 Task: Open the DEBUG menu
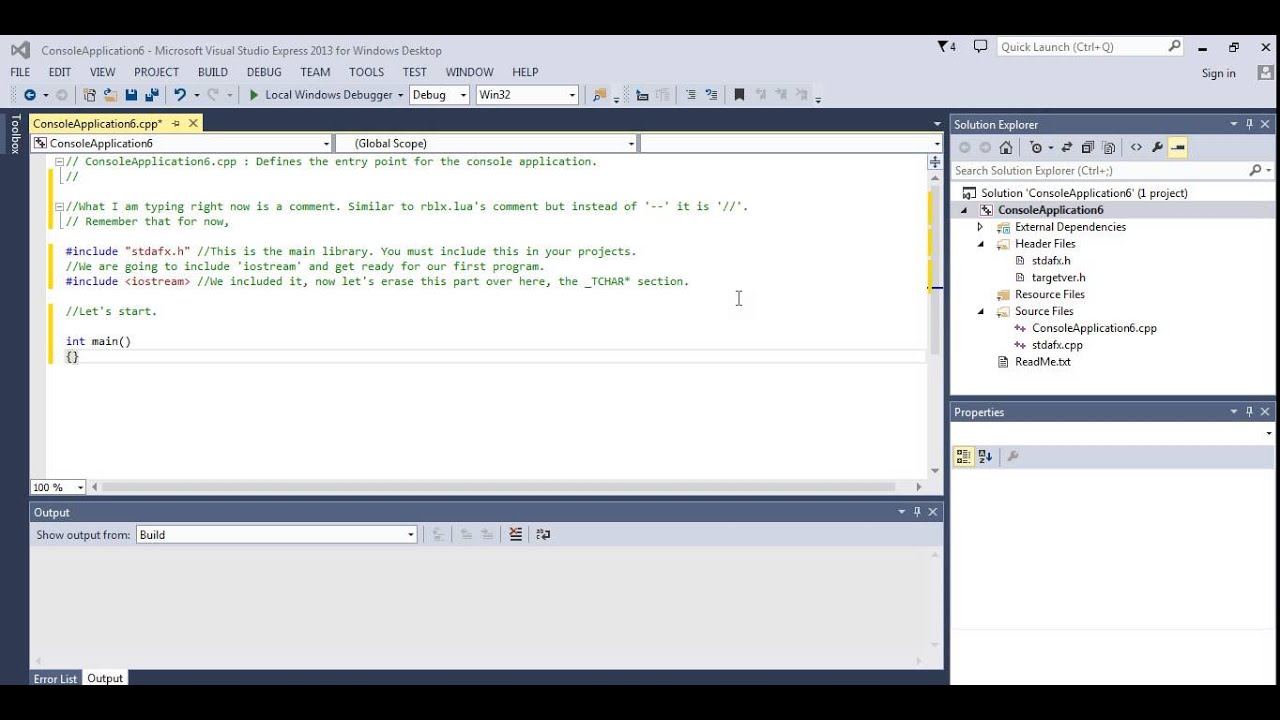click(x=264, y=72)
